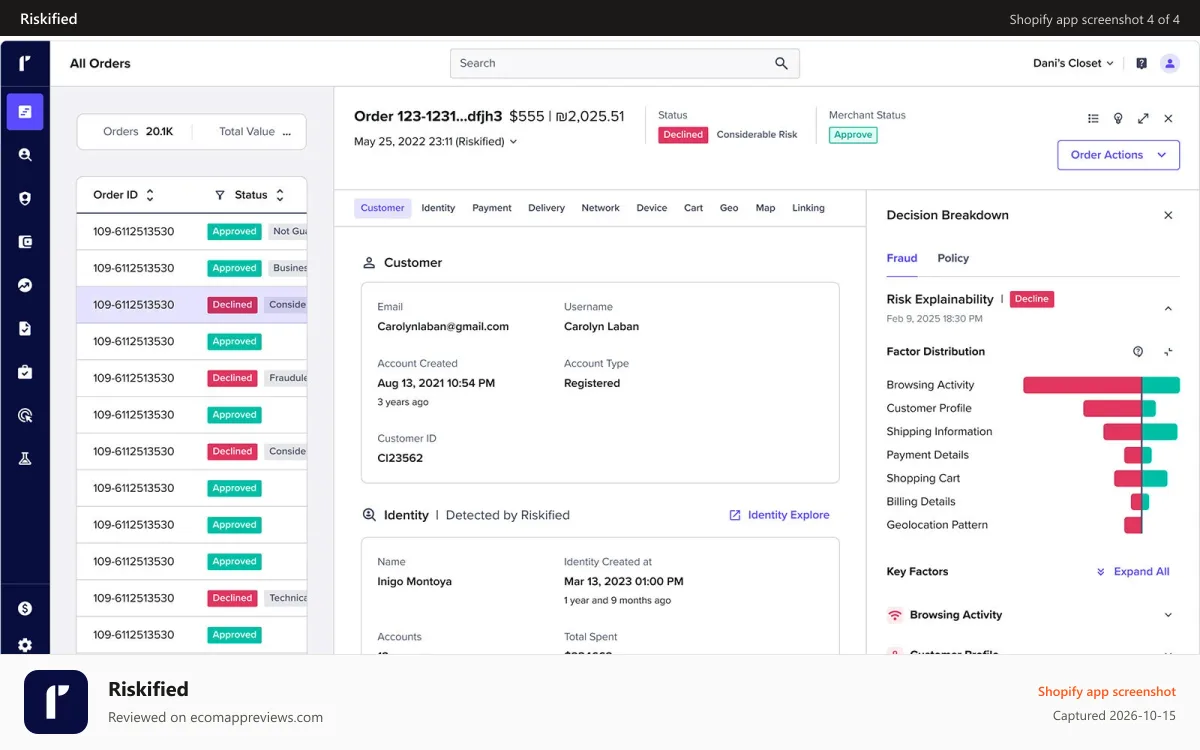
Task: Select the Payment tab
Action: [x=492, y=208]
